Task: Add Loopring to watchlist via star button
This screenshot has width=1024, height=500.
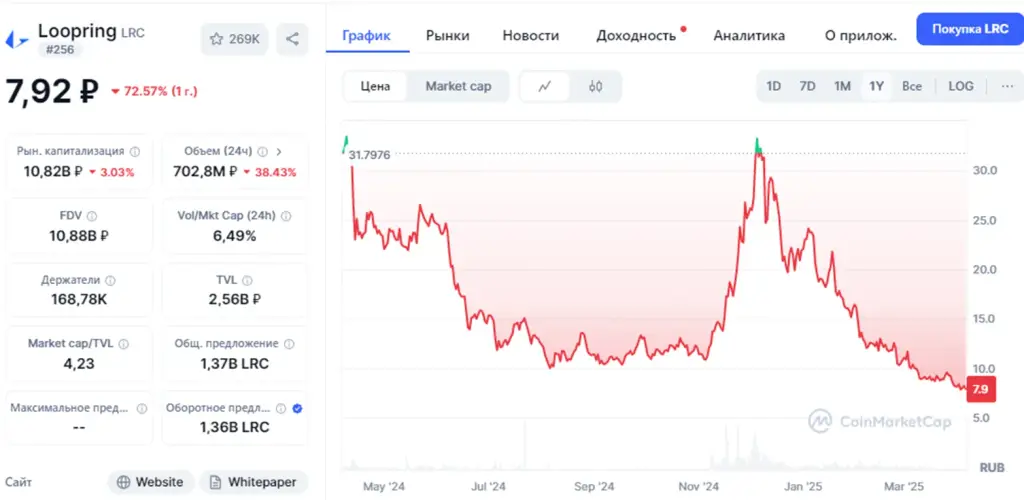Action: 234,39
